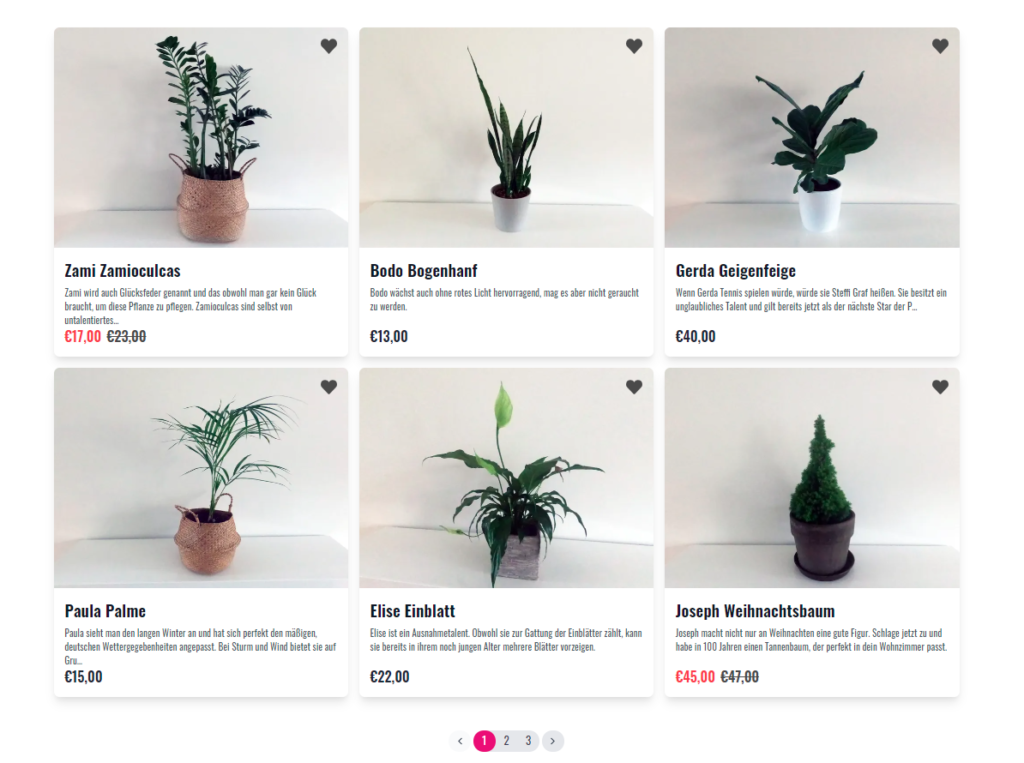View Elise Einblatt plant photo

click(506, 478)
